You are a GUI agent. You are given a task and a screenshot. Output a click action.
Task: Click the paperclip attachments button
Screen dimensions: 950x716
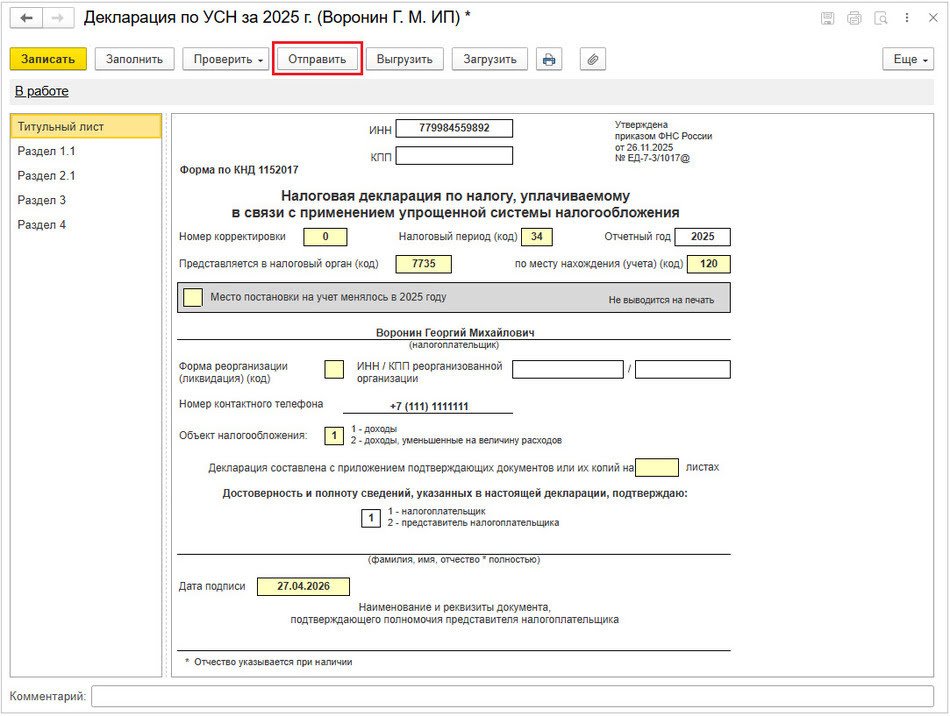pyautogui.click(x=593, y=59)
